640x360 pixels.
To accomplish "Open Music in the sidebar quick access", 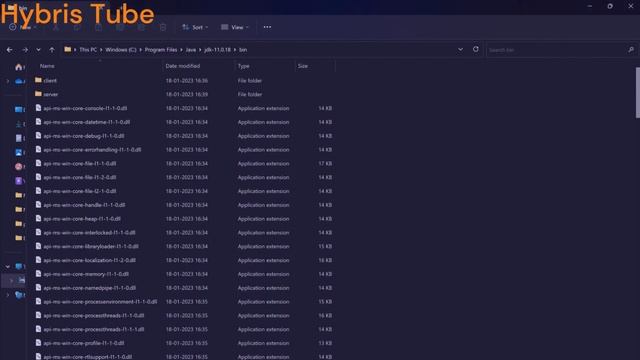I will [x=19, y=167].
